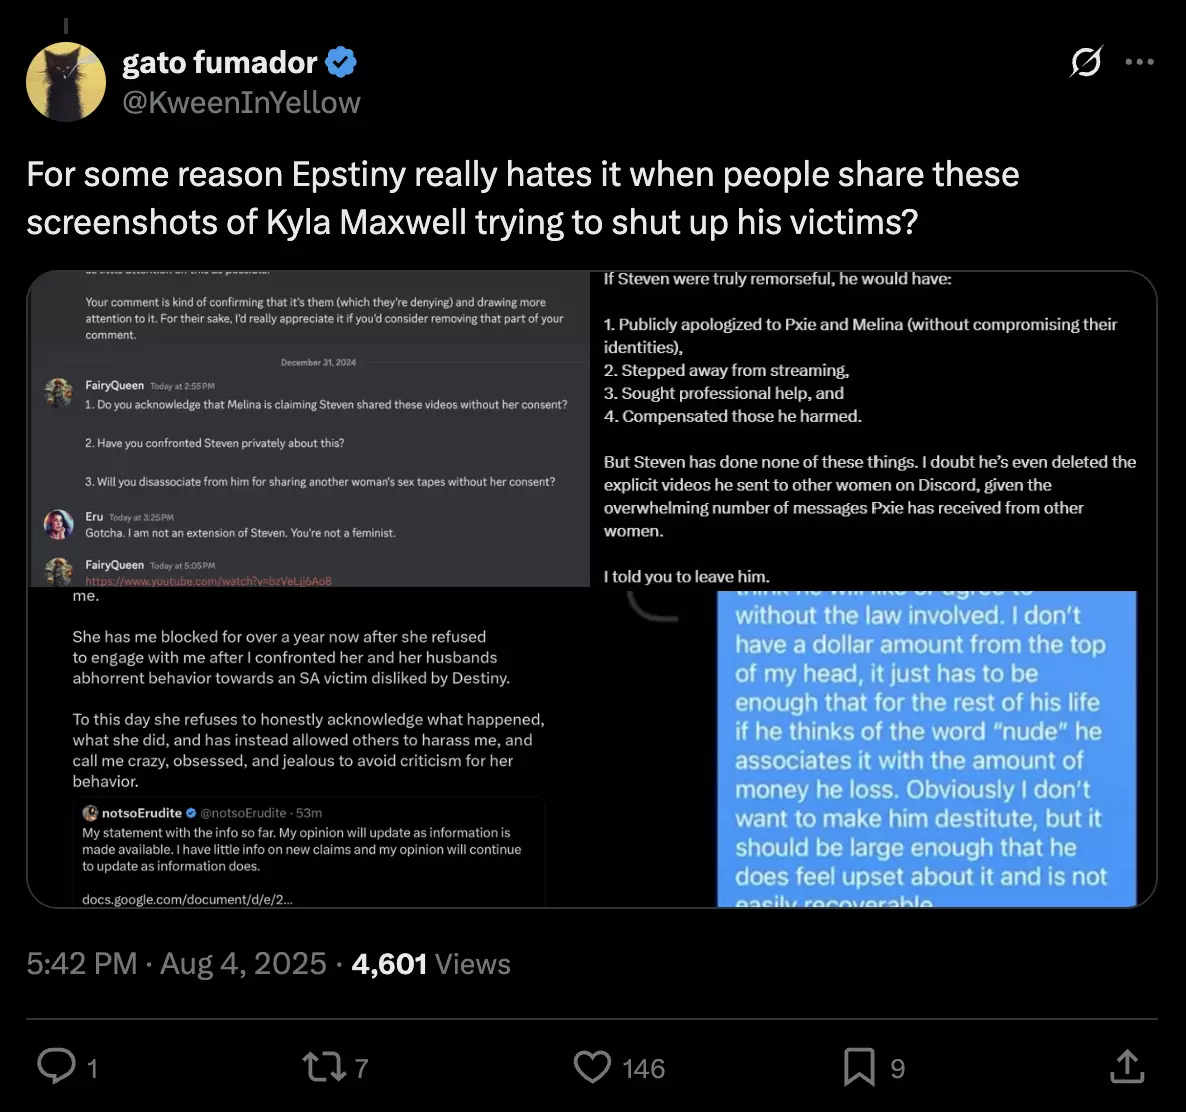Bookmark this tweet
The image size is (1186, 1112).
(x=859, y=1066)
